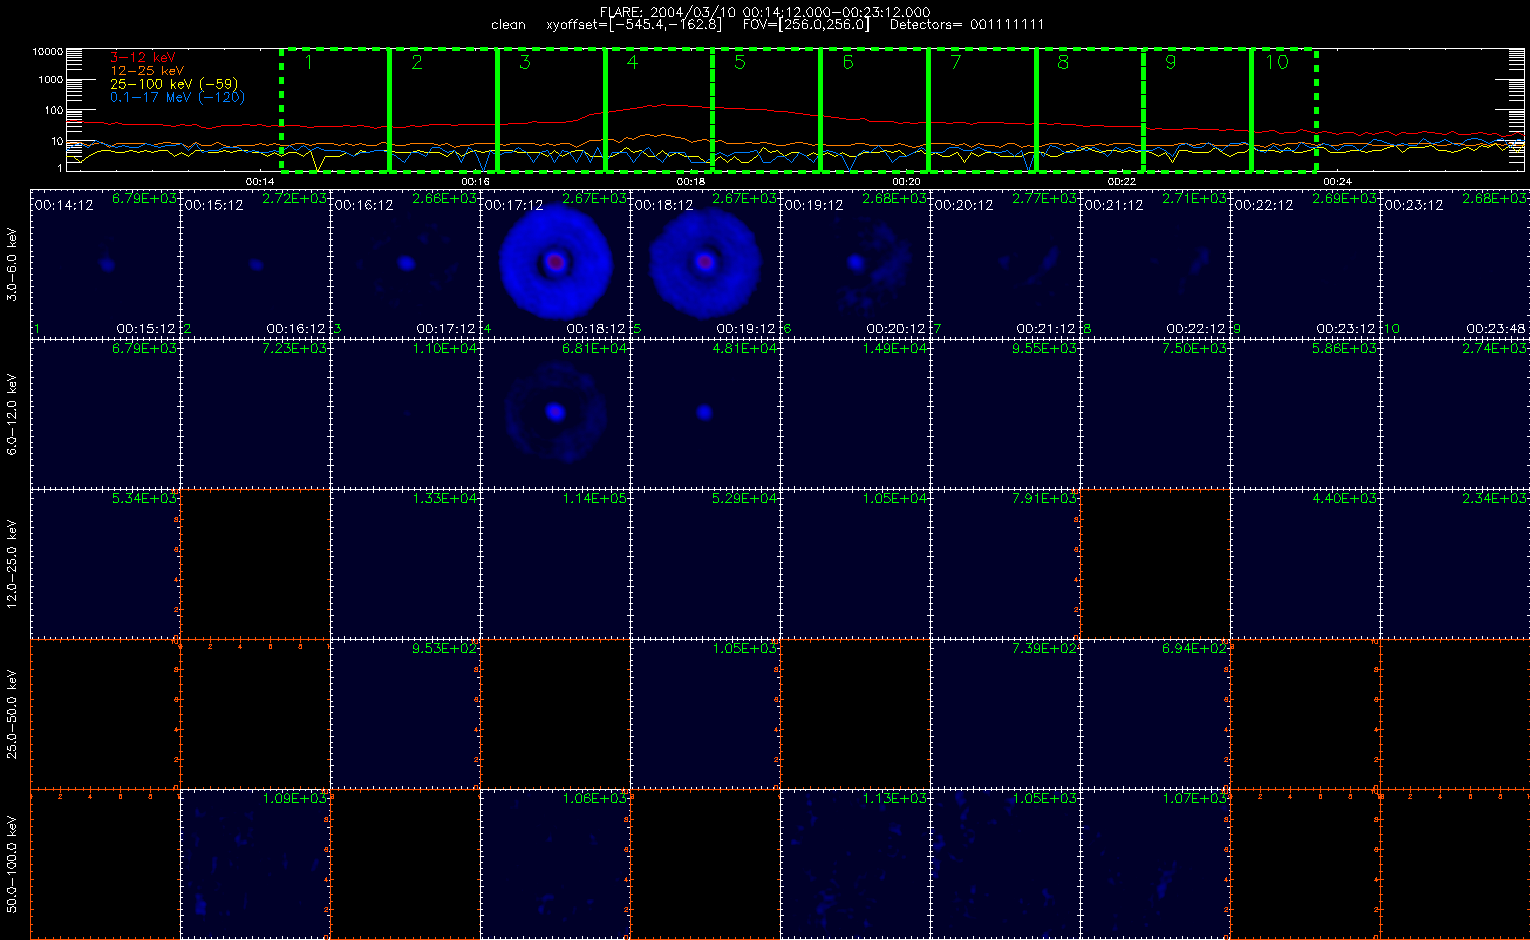The height and width of the screenshot is (940, 1530).
Task: Click the '00:23:48' end time label
Action: pos(1496,329)
